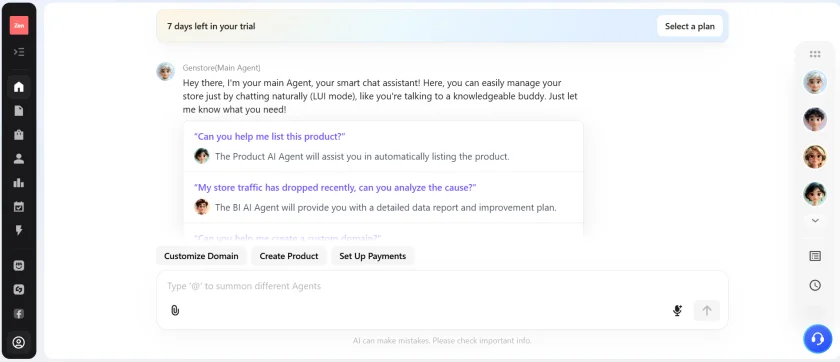Expand more agents chevron
This screenshot has height=362, width=840.
point(815,220)
